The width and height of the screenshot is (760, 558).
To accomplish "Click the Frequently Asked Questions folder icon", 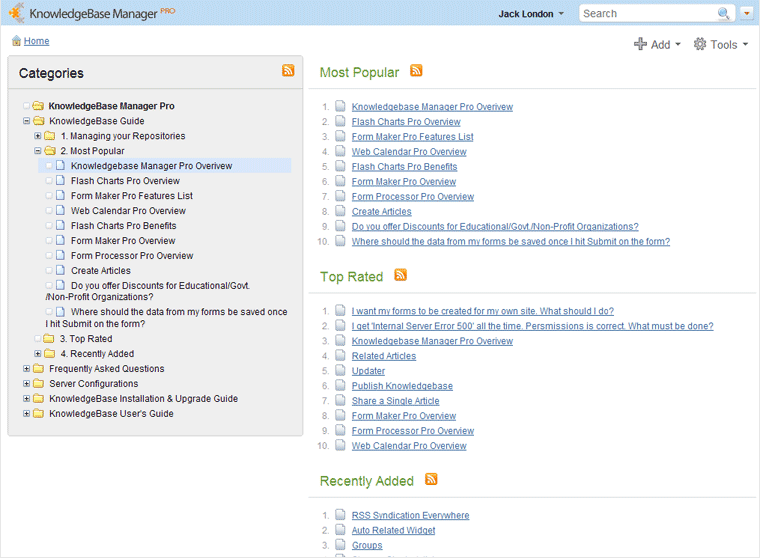I will (x=39, y=368).
